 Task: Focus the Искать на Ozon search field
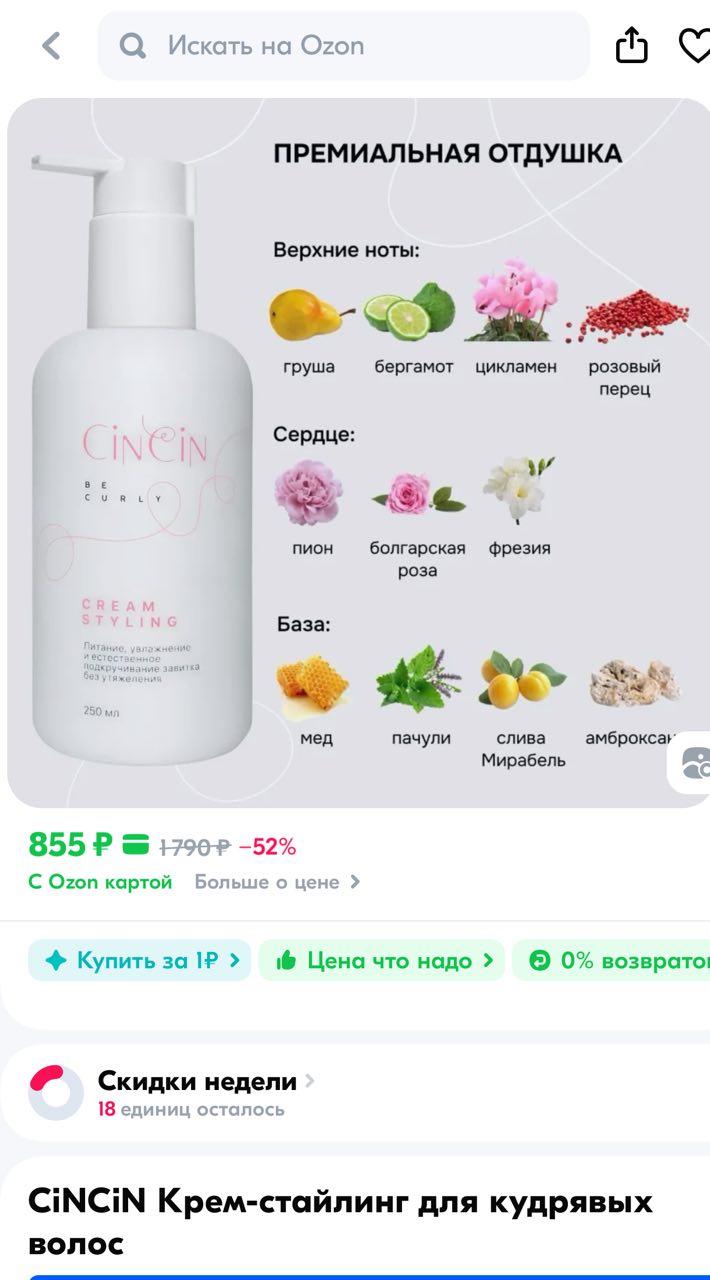click(x=344, y=46)
